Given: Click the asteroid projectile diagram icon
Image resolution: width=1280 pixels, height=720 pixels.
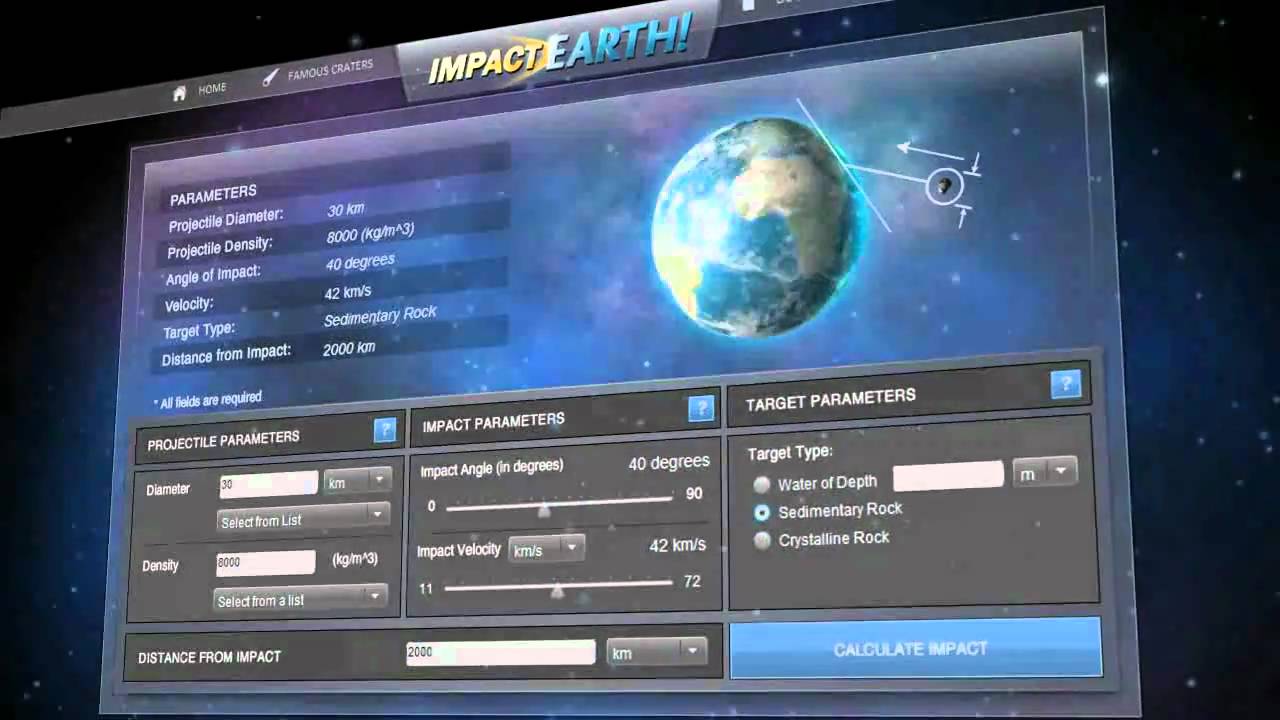Looking at the screenshot, I should pos(943,186).
